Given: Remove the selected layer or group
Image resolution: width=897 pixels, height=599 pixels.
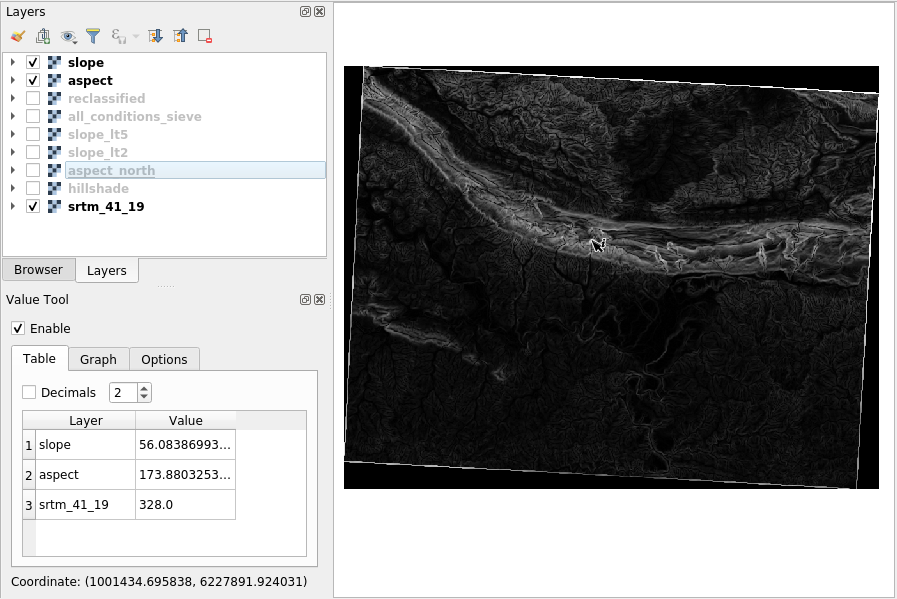Looking at the screenshot, I should point(205,36).
